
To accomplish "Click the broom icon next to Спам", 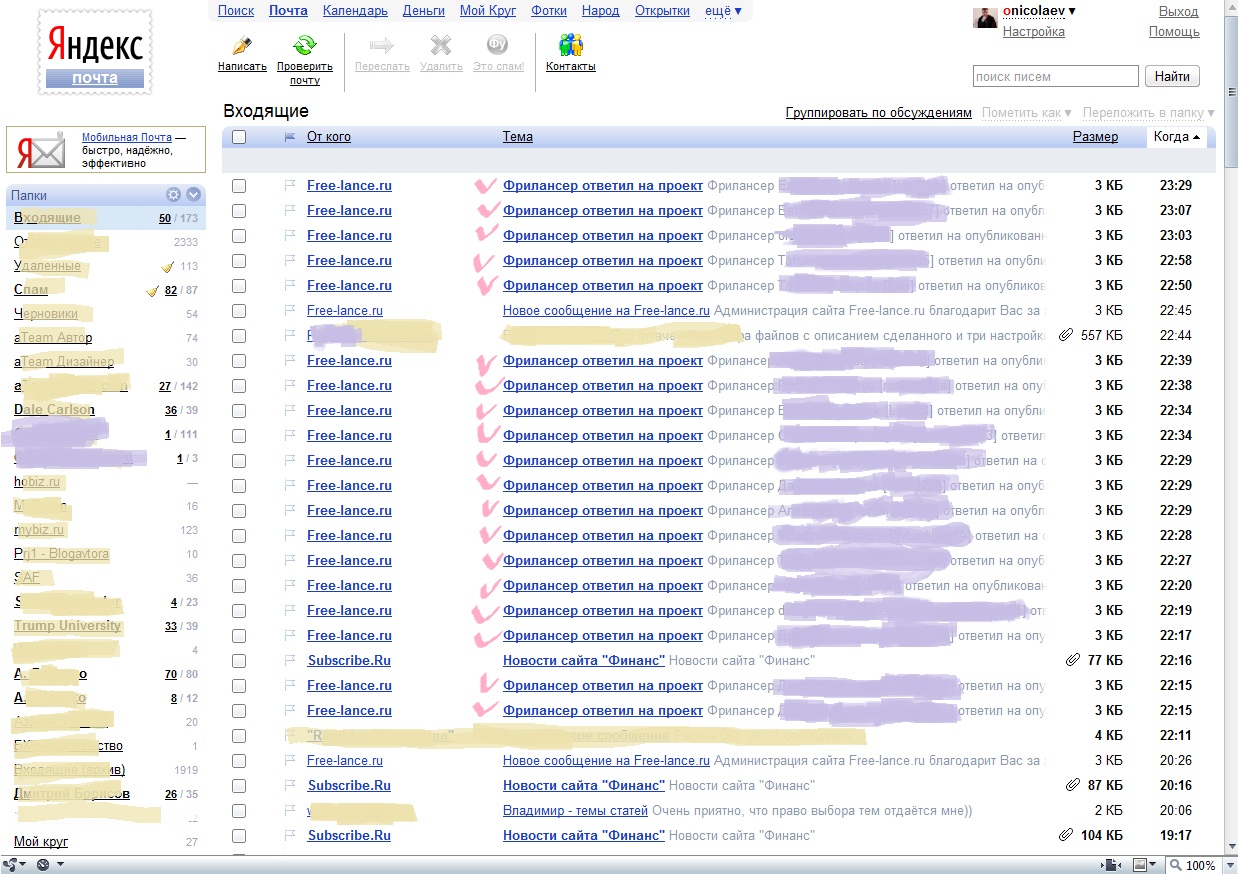I will point(153,291).
